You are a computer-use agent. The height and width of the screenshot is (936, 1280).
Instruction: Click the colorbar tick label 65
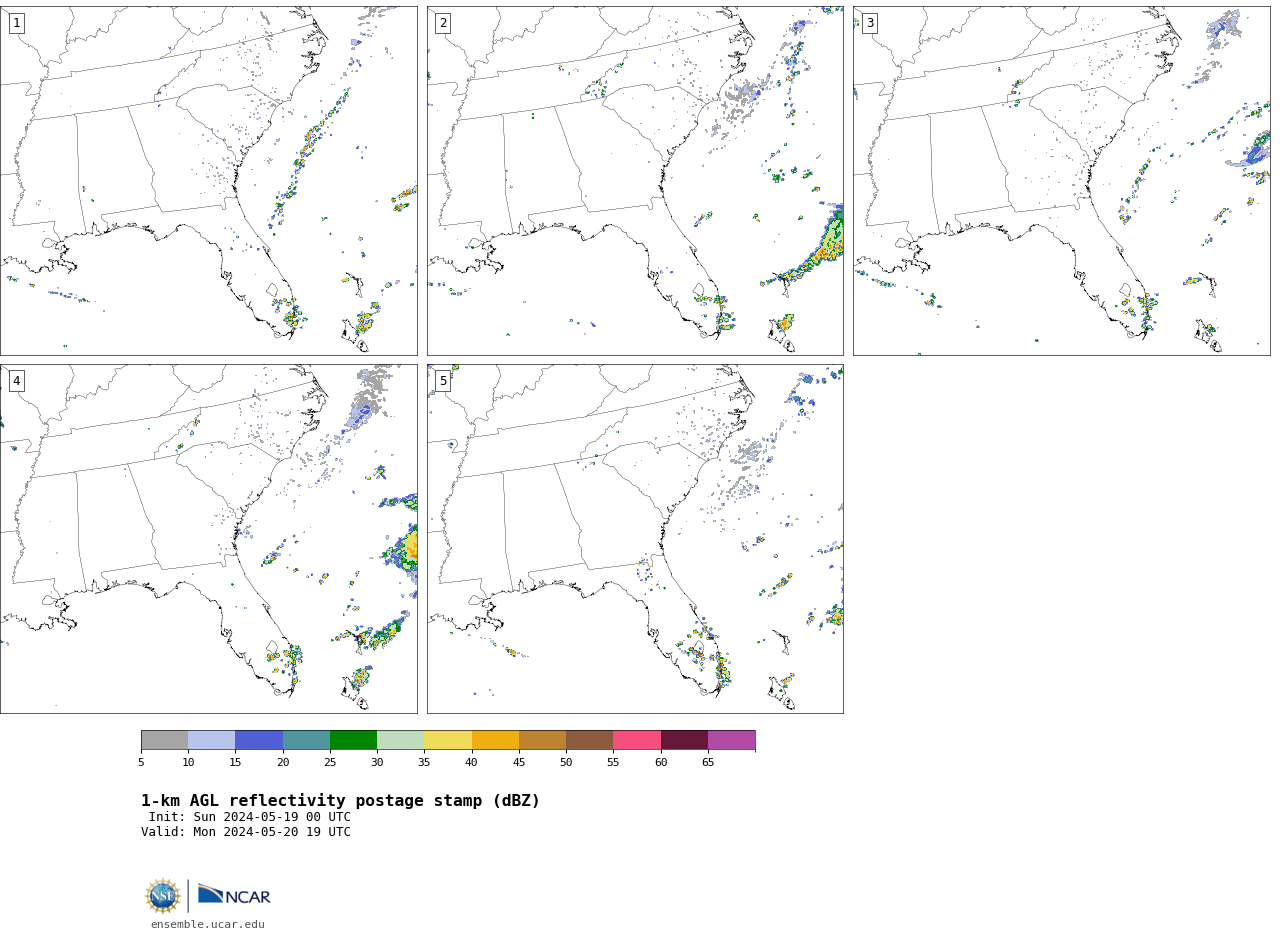(x=708, y=763)
